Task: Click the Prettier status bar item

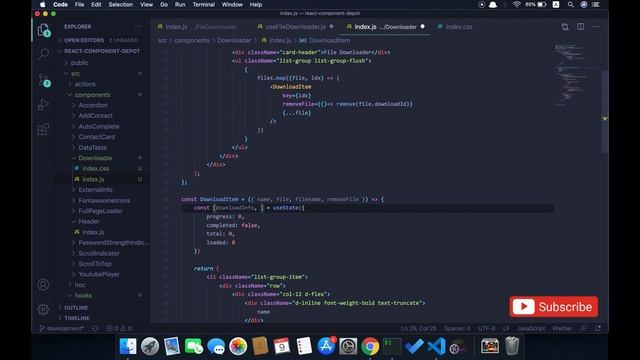Action: tap(562, 328)
